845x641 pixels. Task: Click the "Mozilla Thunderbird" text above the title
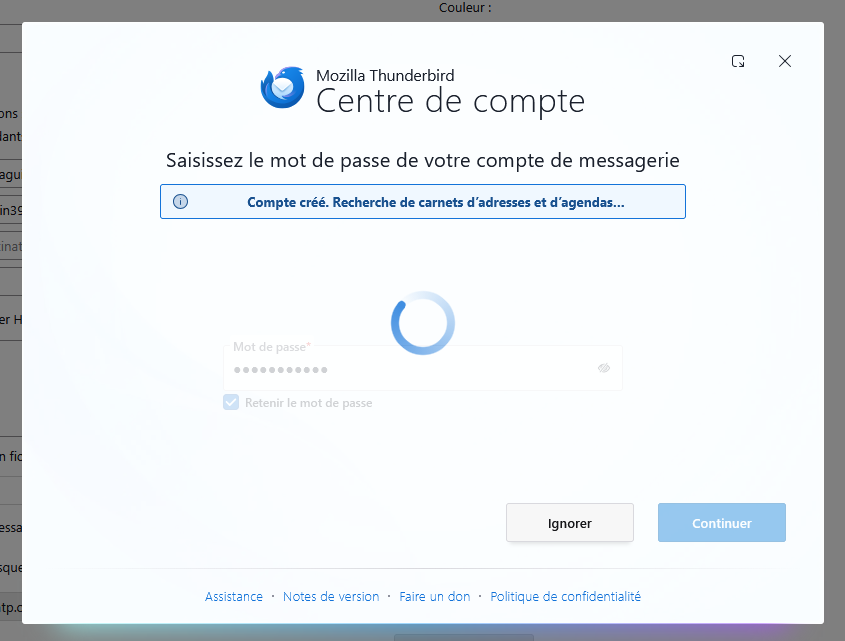pyautogui.click(x=385, y=75)
